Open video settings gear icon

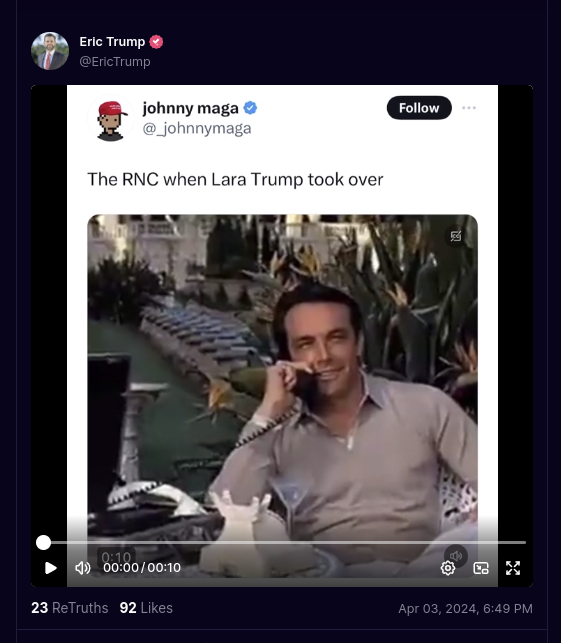click(448, 568)
